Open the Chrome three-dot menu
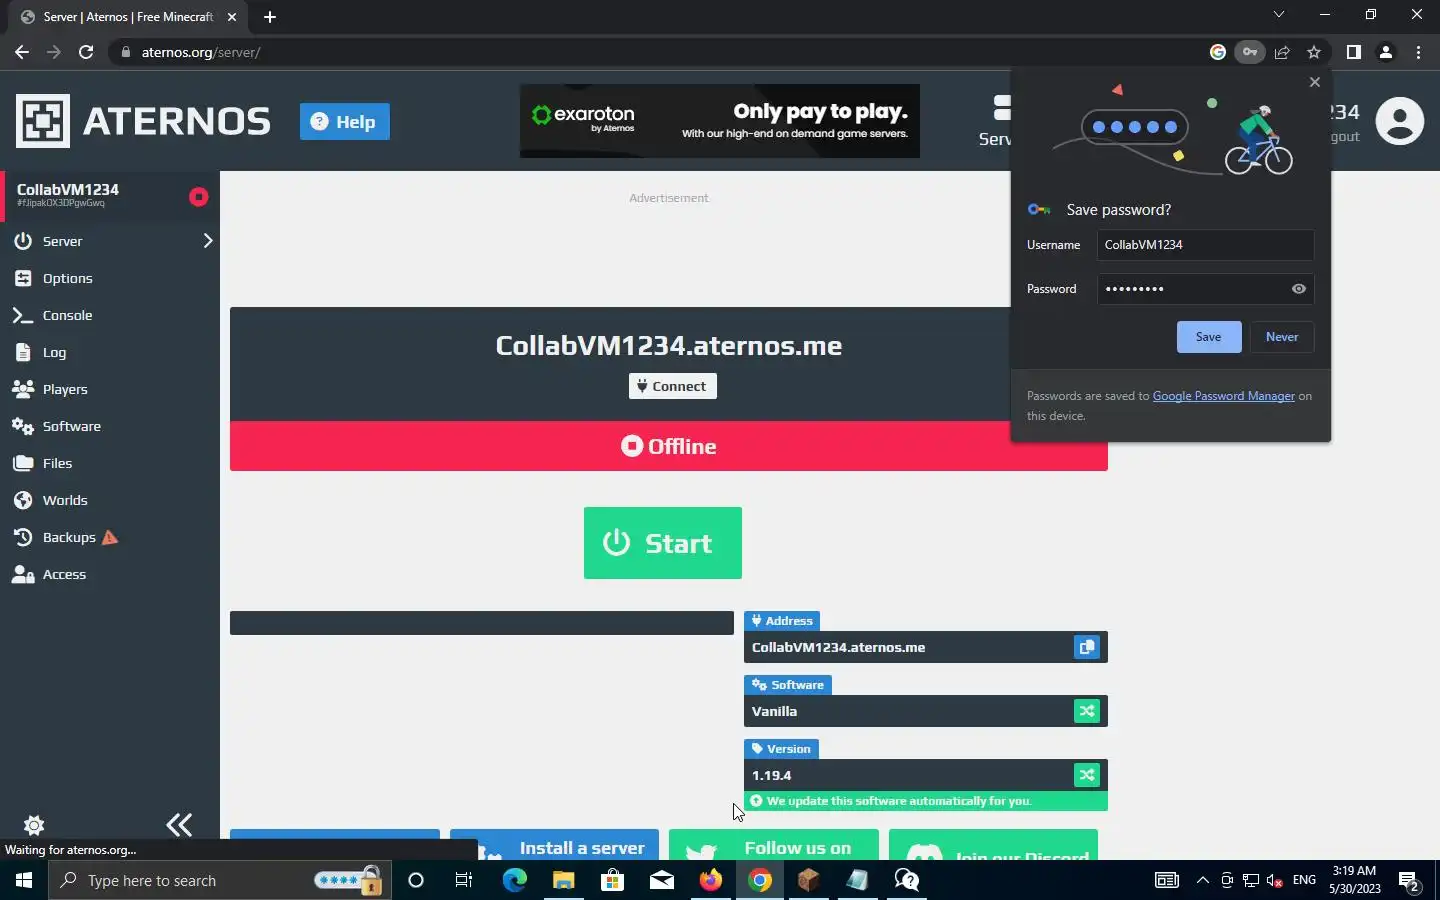This screenshot has width=1440, height=900. coord(1418,52)
